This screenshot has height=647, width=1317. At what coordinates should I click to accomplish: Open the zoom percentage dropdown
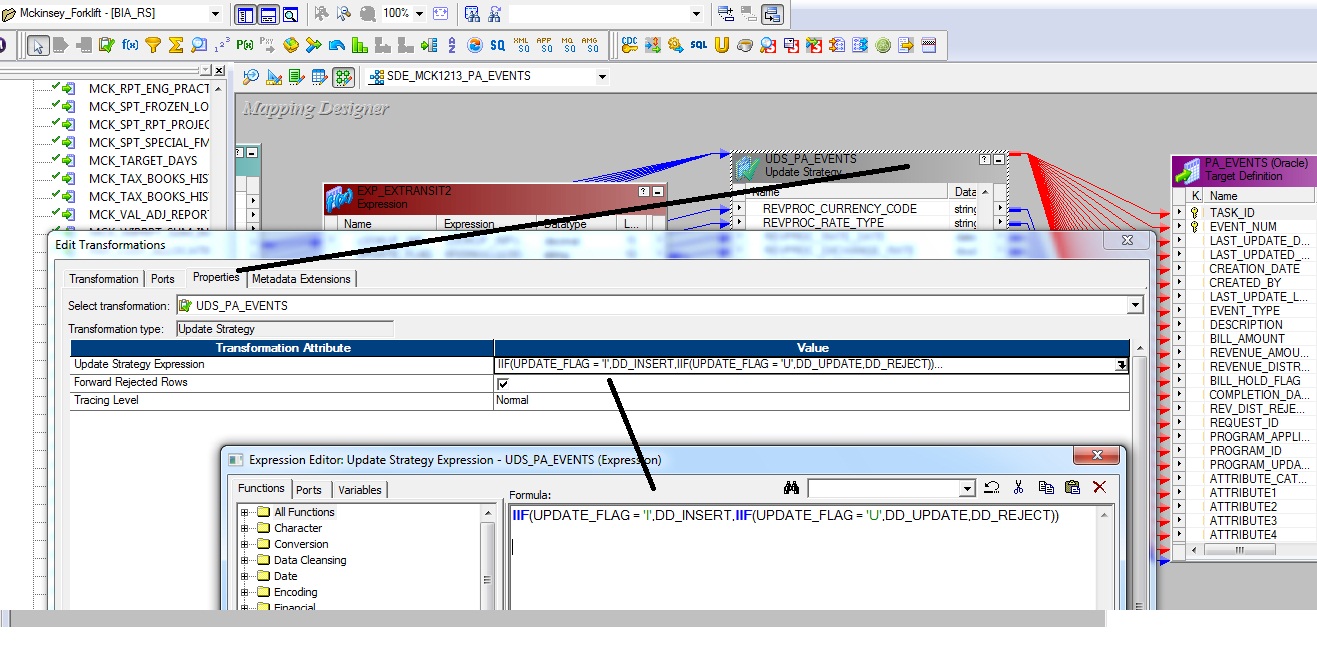tap(419, 13)
